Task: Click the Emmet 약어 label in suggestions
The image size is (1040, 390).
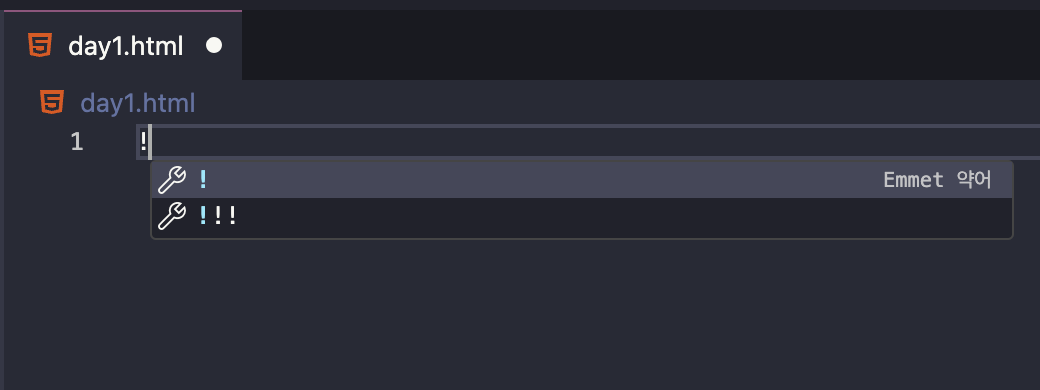Action: [x=937, y=180]
